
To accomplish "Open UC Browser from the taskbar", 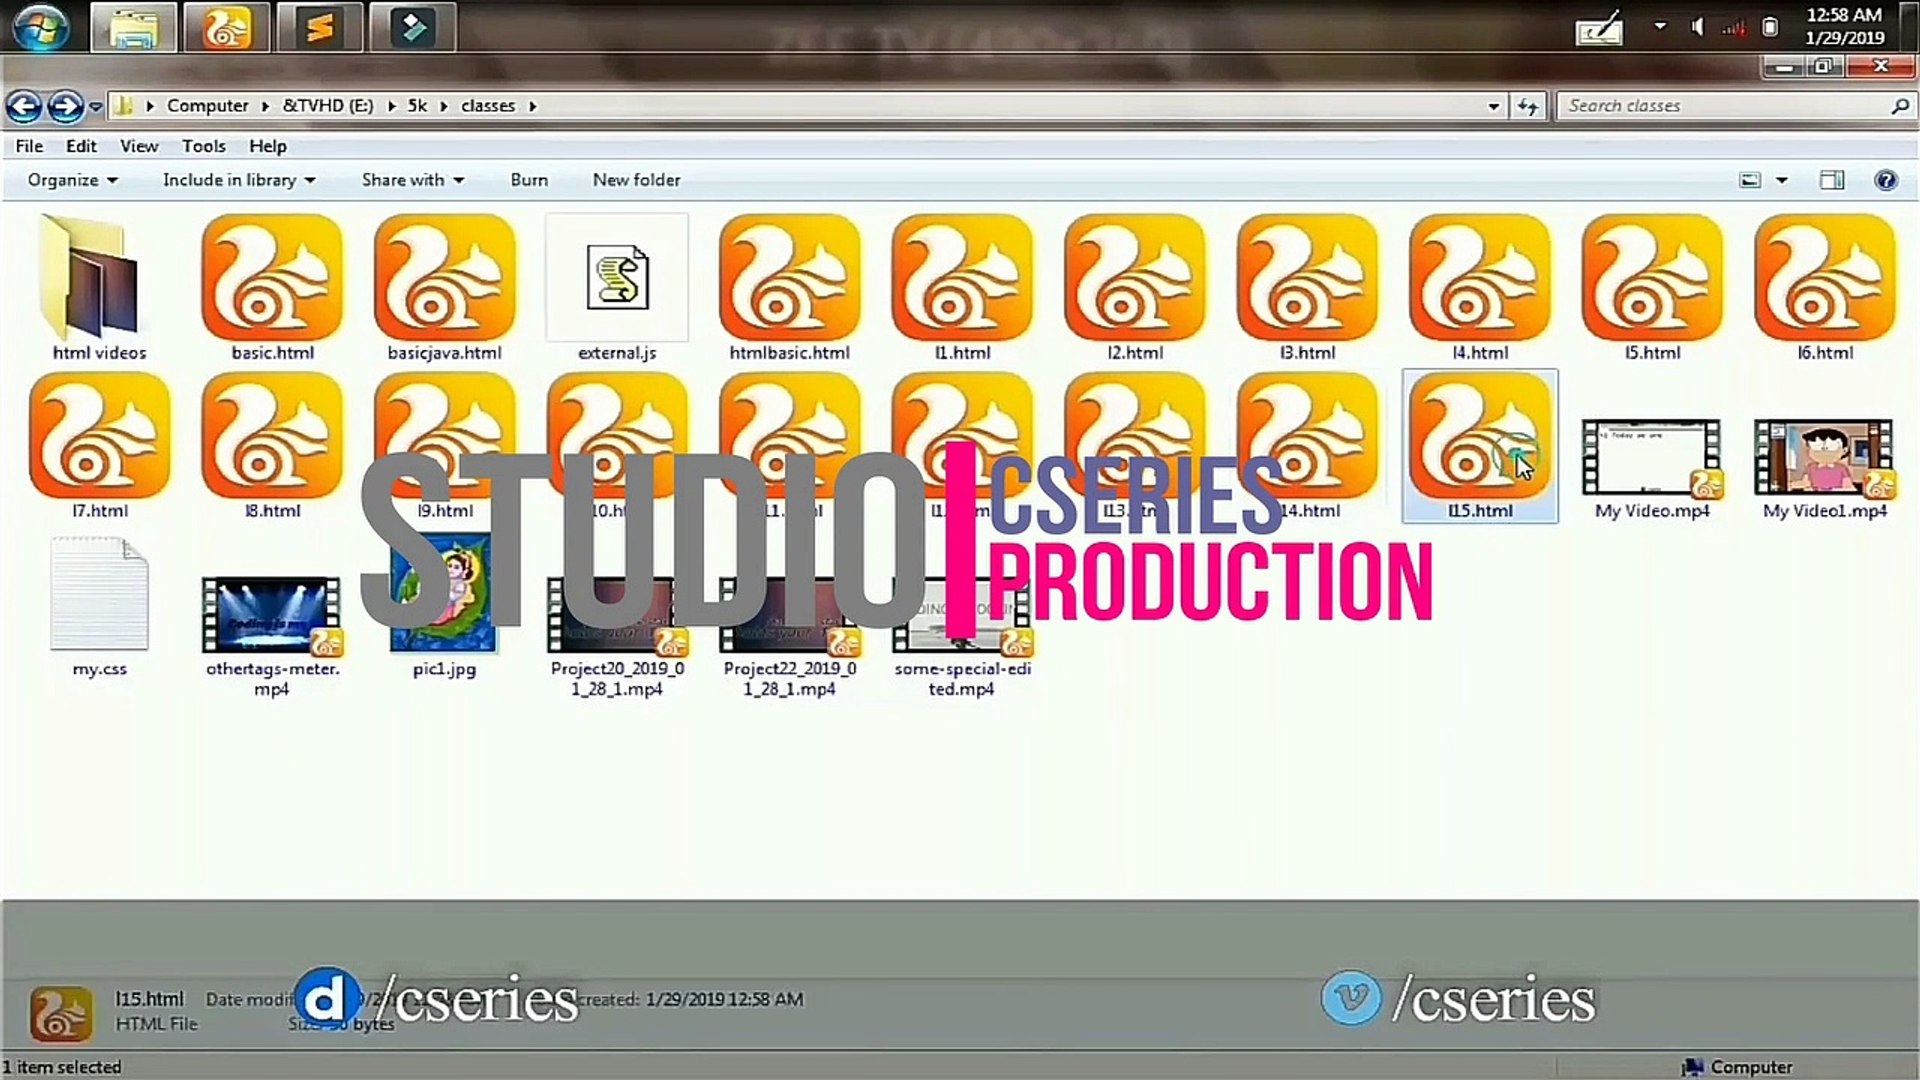I will [x=226, y=27].
